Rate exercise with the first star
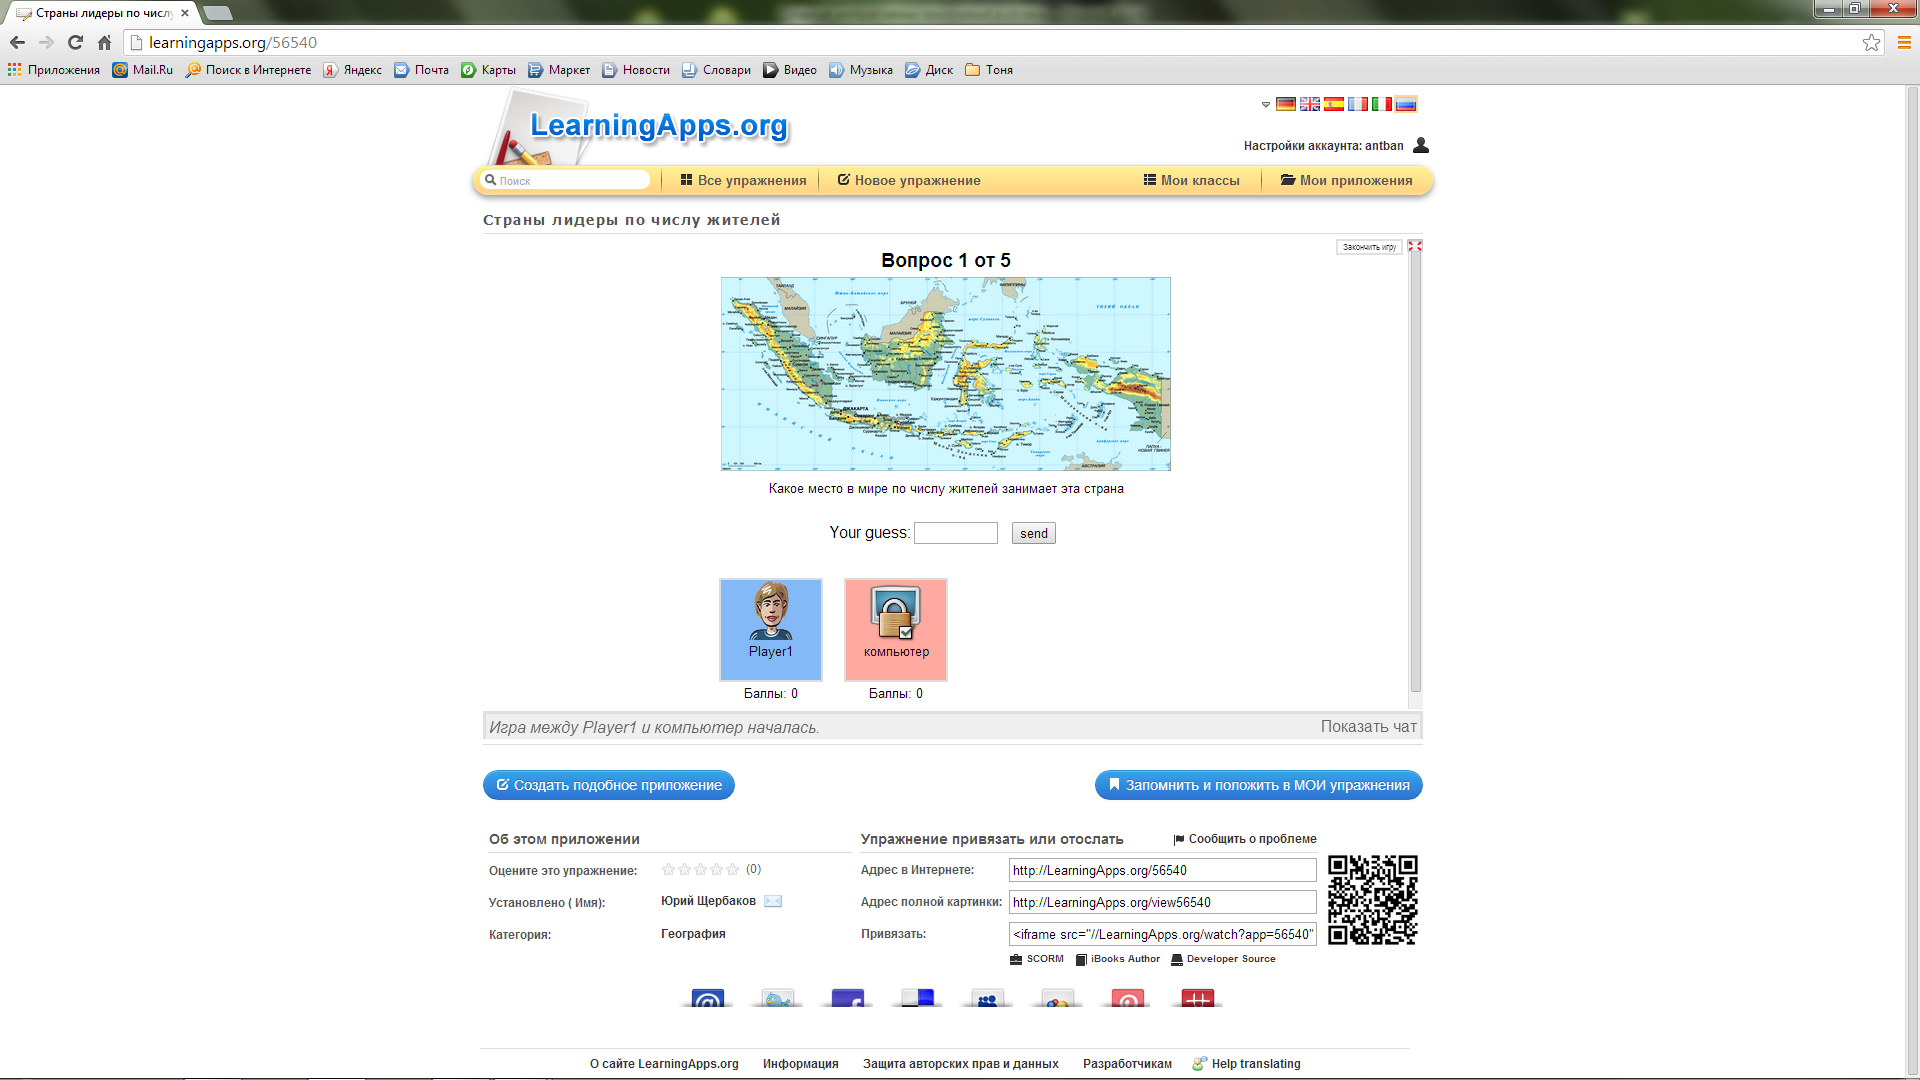The image size is (1920, 1080). pyautogui.click(x=669, y=869)
